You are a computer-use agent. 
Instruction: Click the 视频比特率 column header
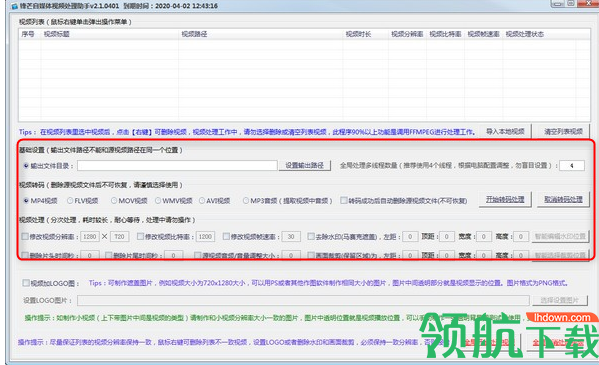445,34
